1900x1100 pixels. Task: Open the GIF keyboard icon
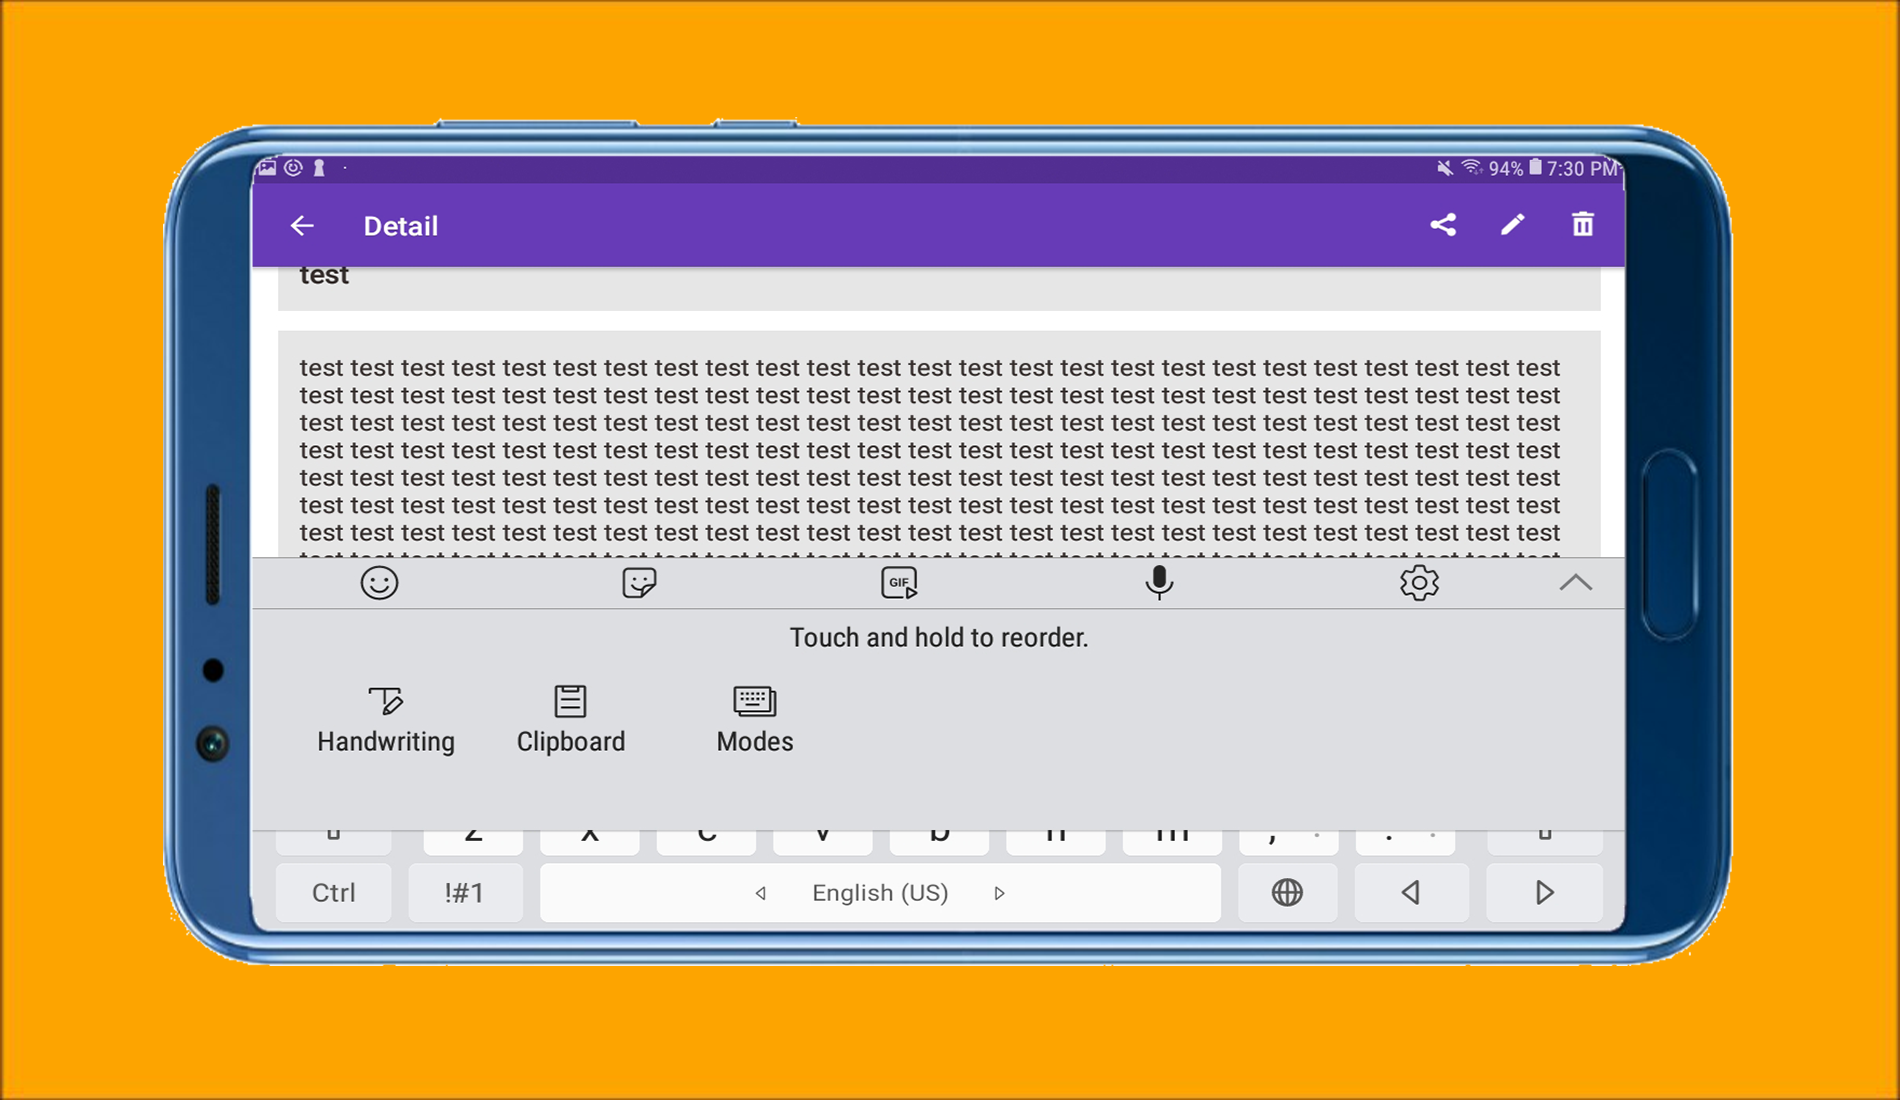[899, 583]
